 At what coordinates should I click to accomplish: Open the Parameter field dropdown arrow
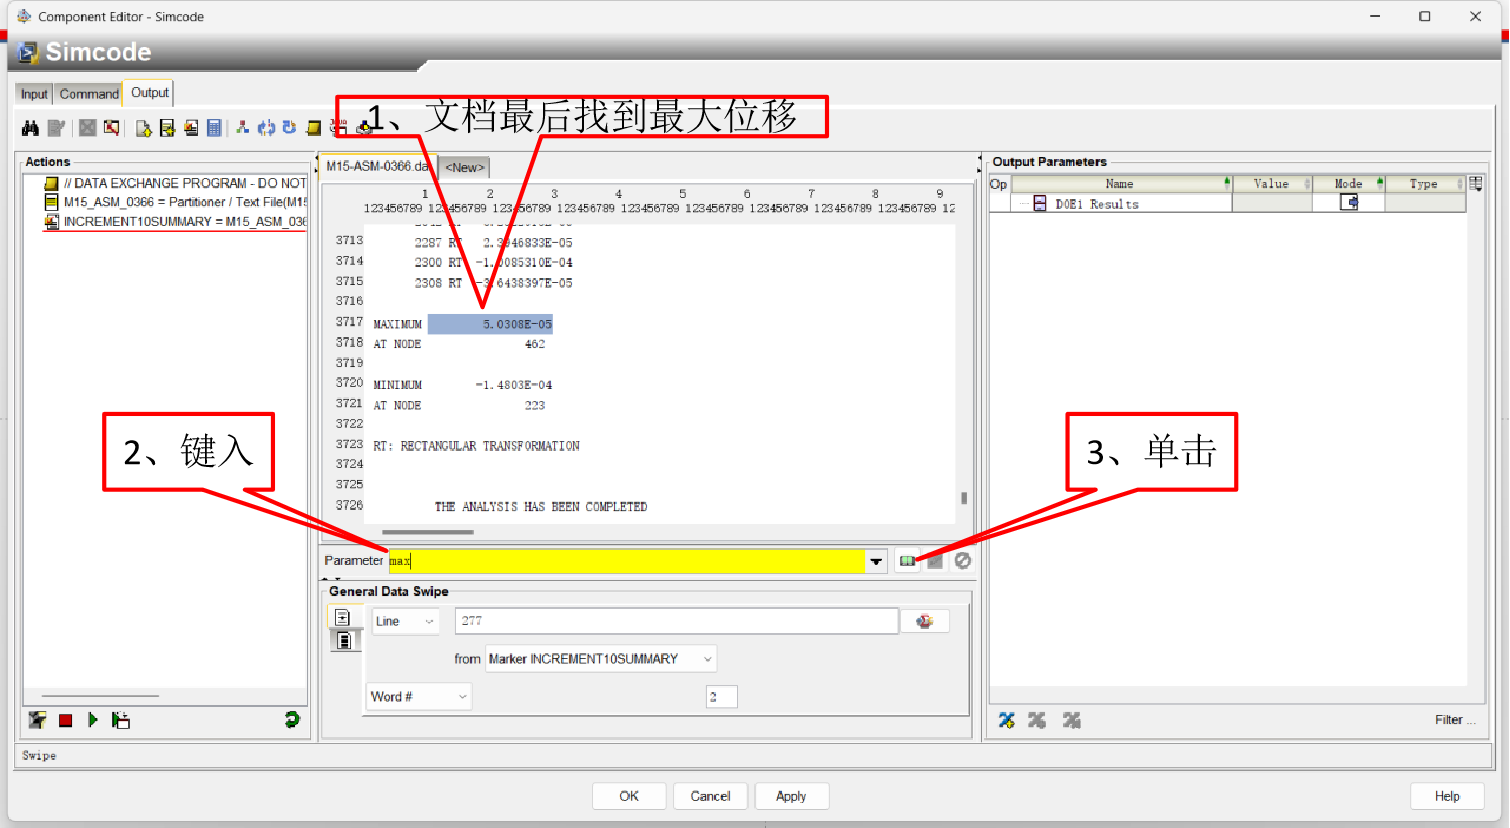pos(876,561)
